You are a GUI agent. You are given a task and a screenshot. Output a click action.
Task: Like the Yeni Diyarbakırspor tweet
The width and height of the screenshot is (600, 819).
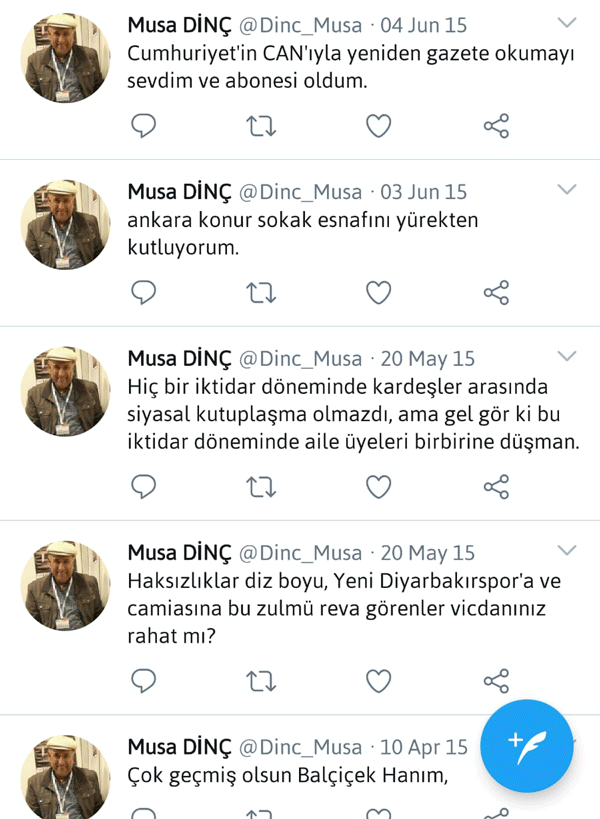(x=378, y=681)
